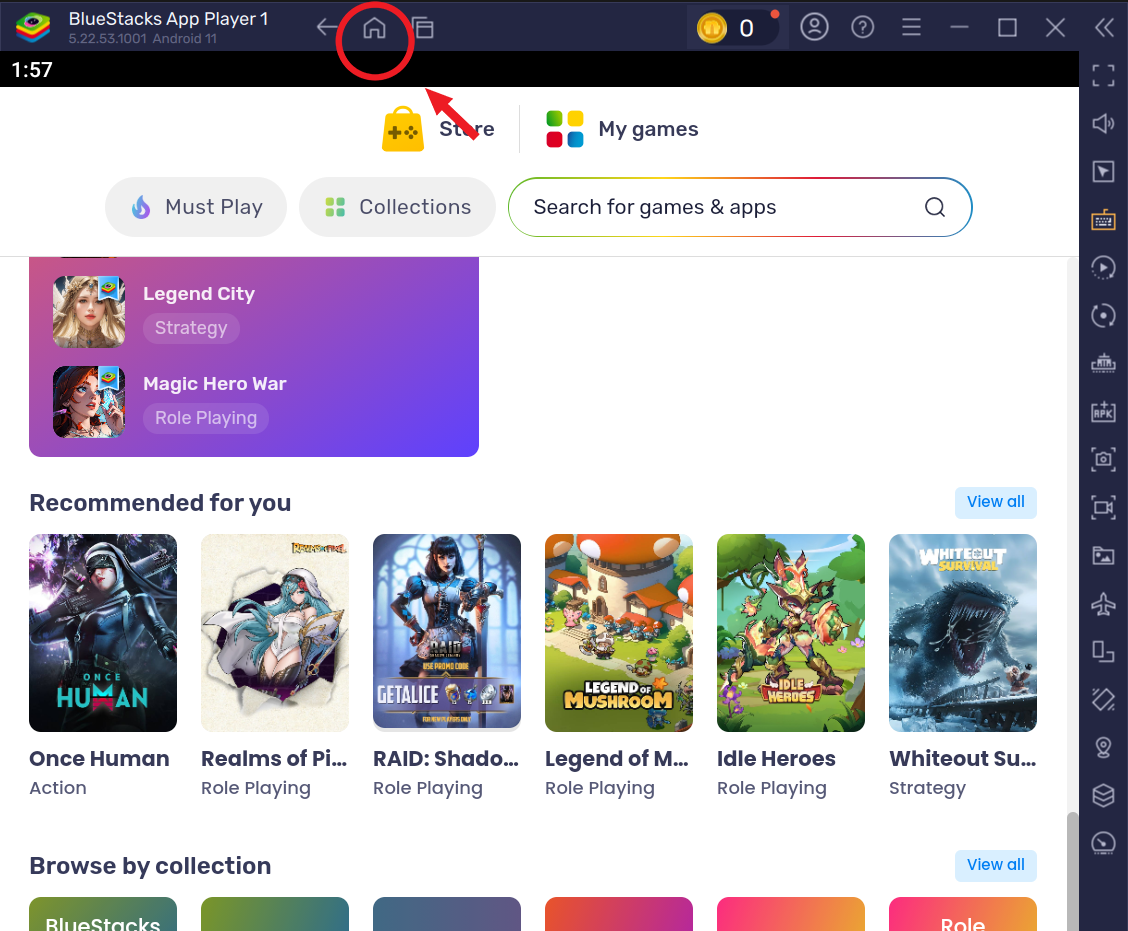Image resolution: width=1128 pixels, height=931 pixels.
Task: Select the Collections filter chip
Action: coord(397,207)
